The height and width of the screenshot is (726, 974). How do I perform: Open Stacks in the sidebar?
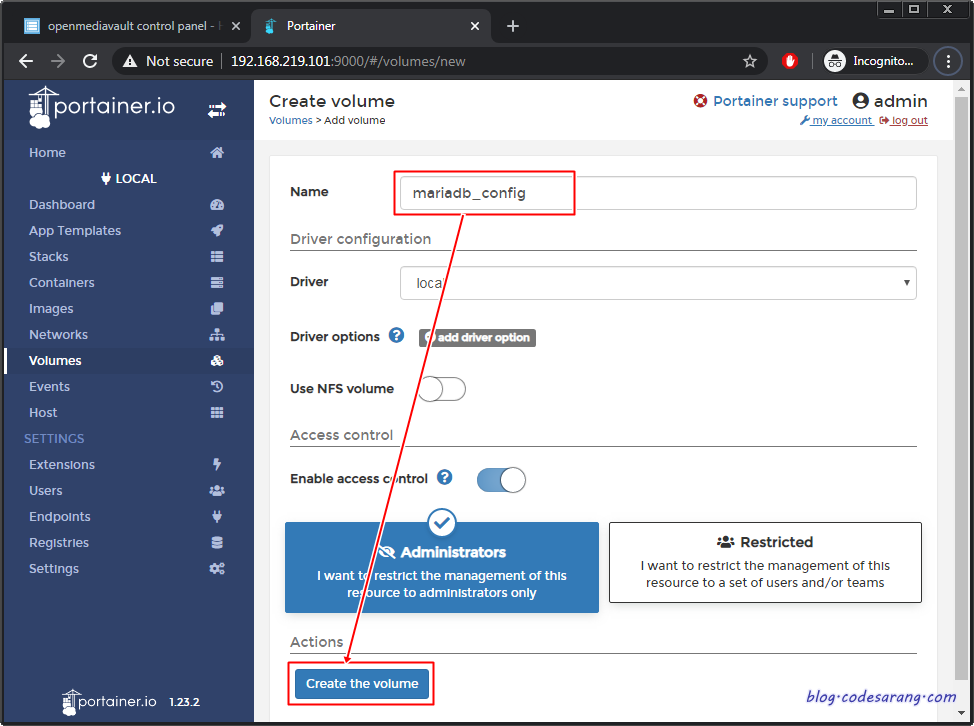coord(48,256)
